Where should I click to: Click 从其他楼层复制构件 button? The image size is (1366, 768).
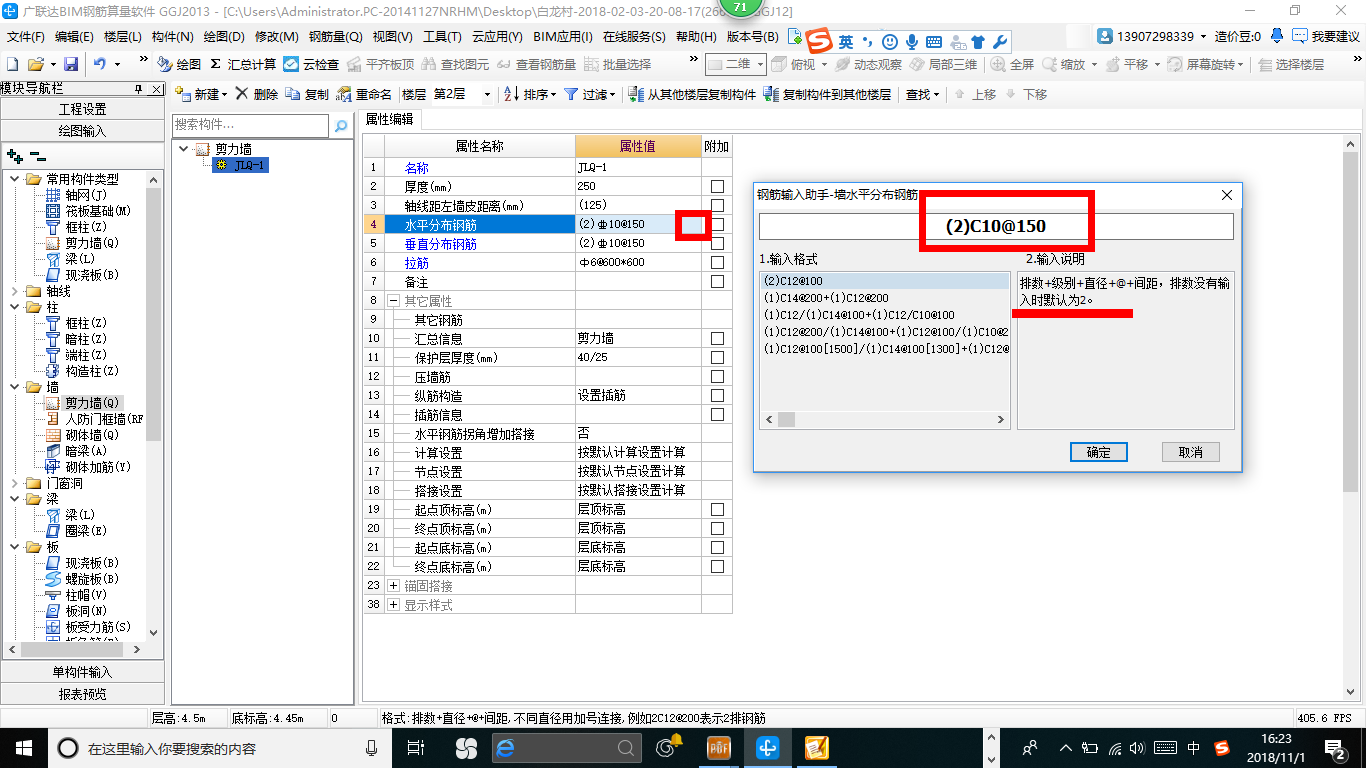click(x=693, y=94)
